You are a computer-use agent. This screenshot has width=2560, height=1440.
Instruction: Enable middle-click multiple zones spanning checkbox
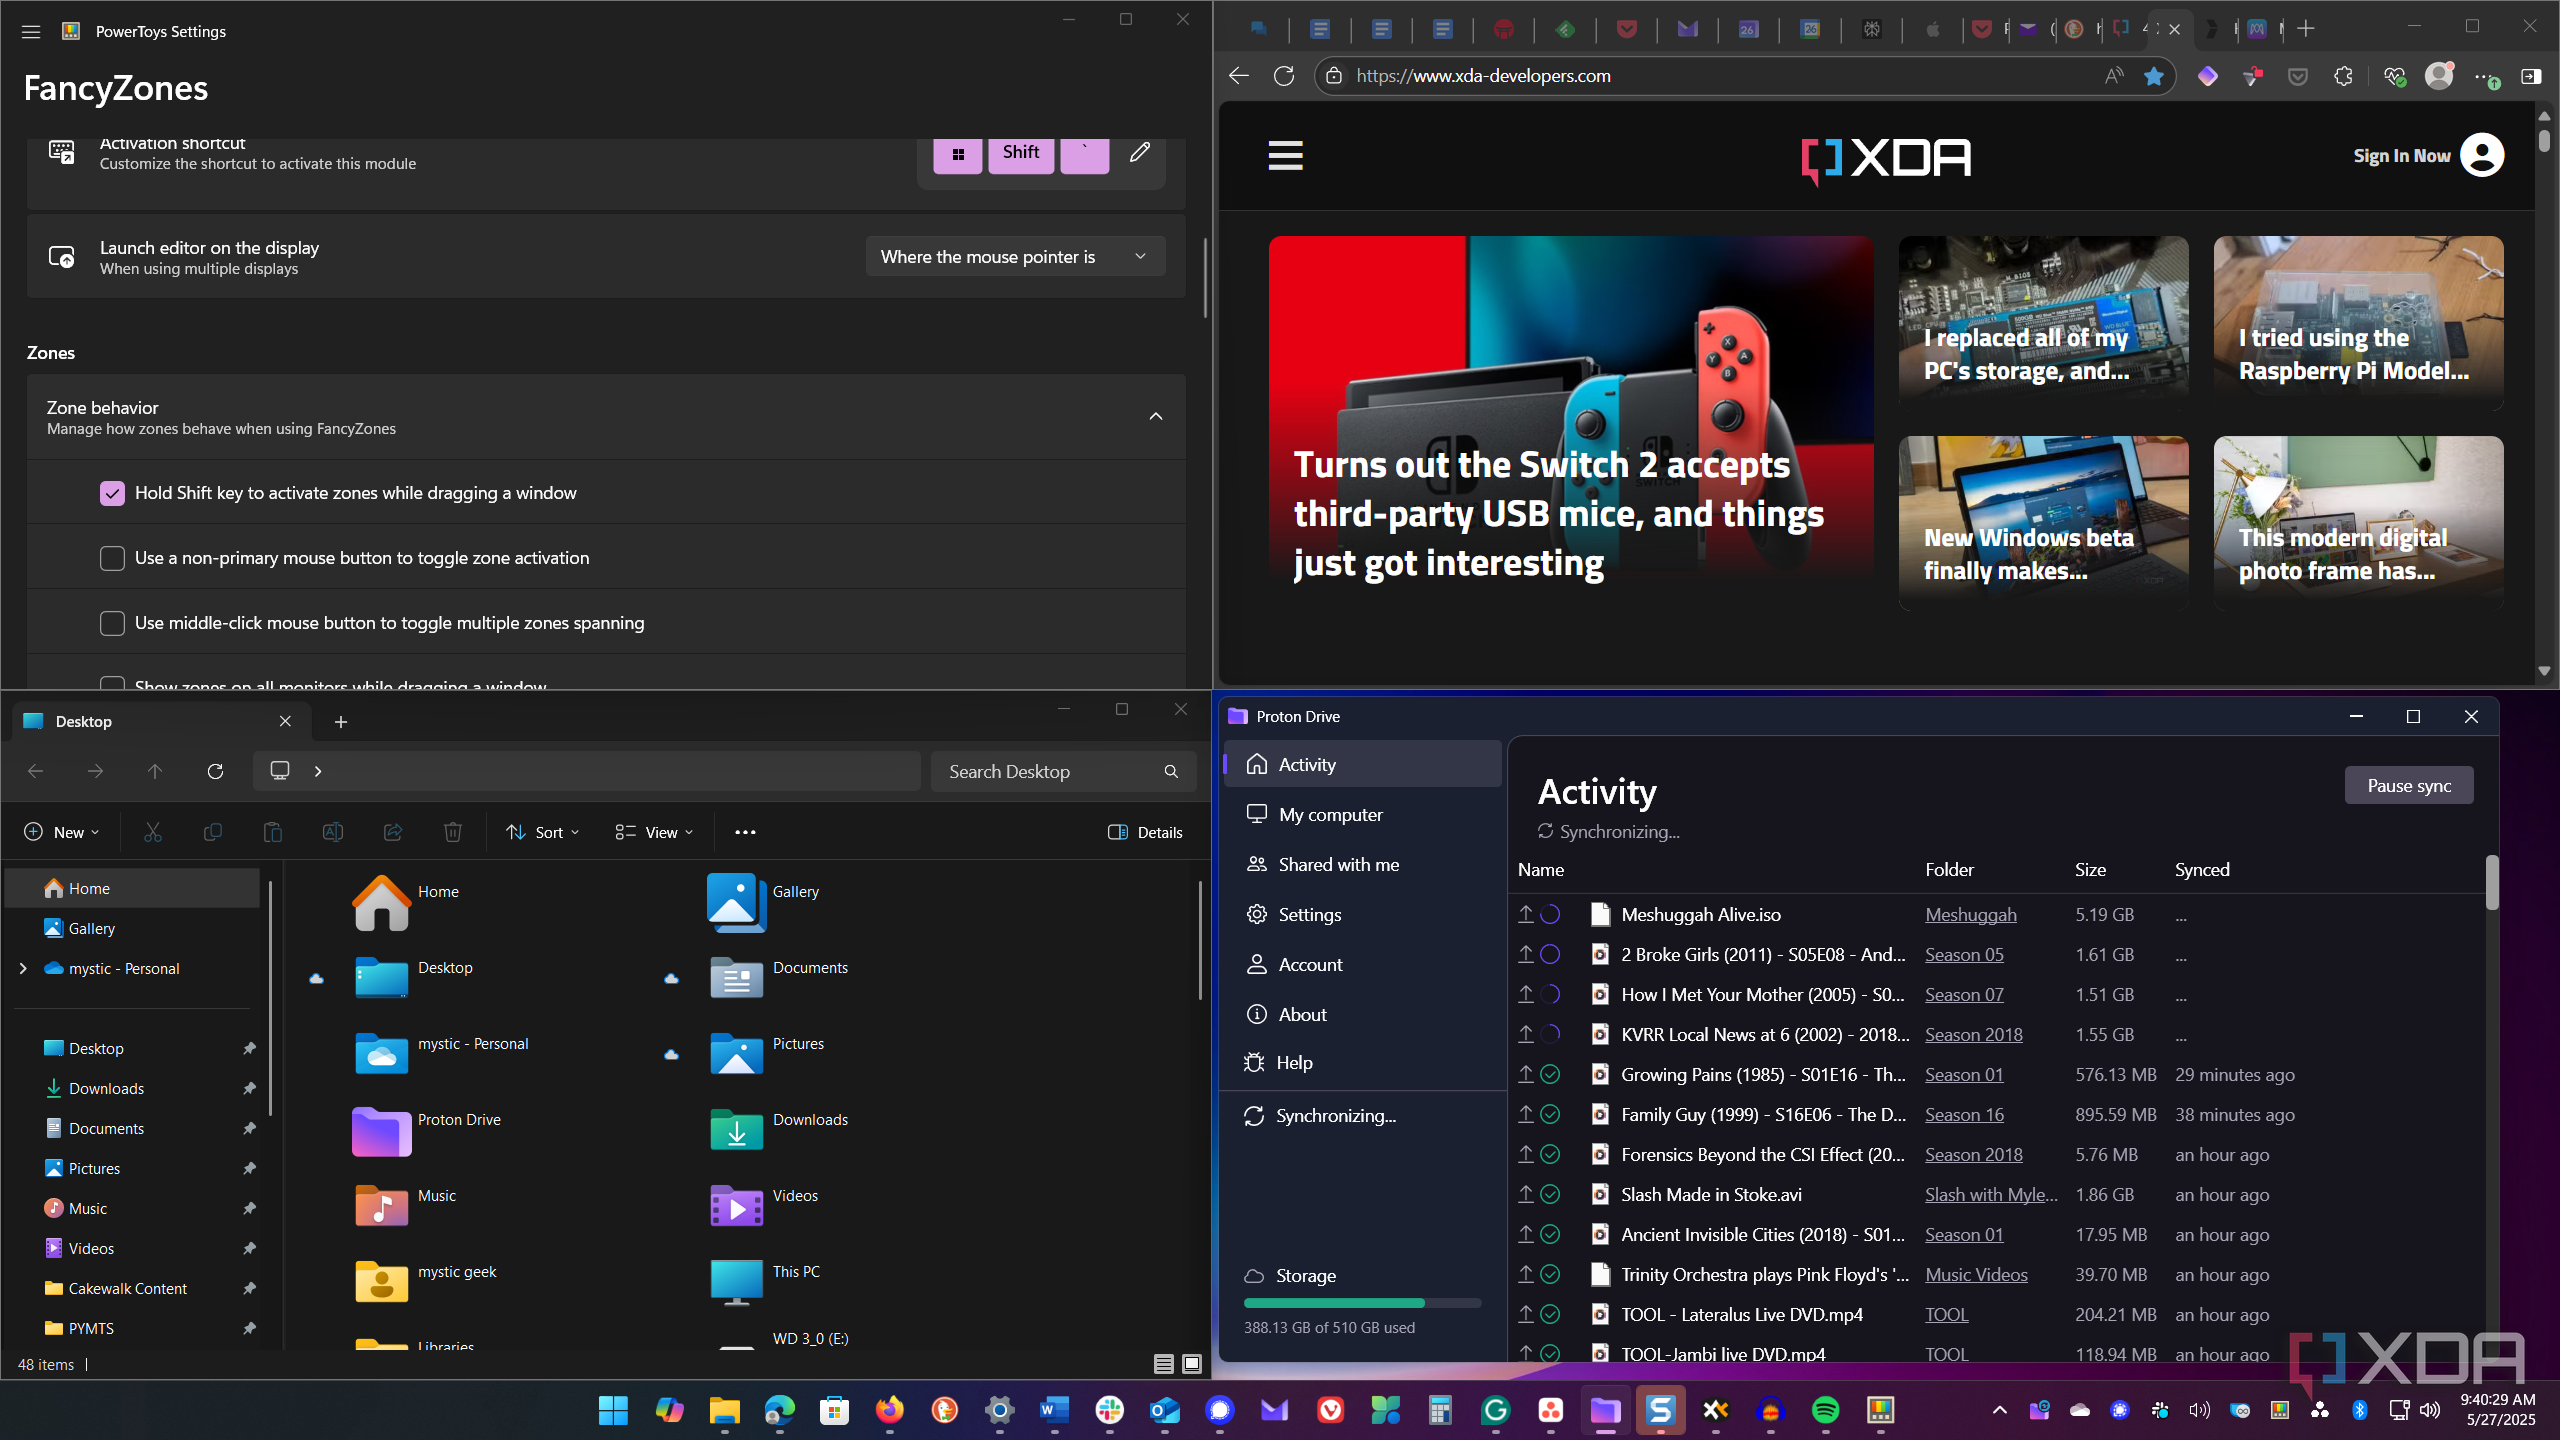coord(112,623)
